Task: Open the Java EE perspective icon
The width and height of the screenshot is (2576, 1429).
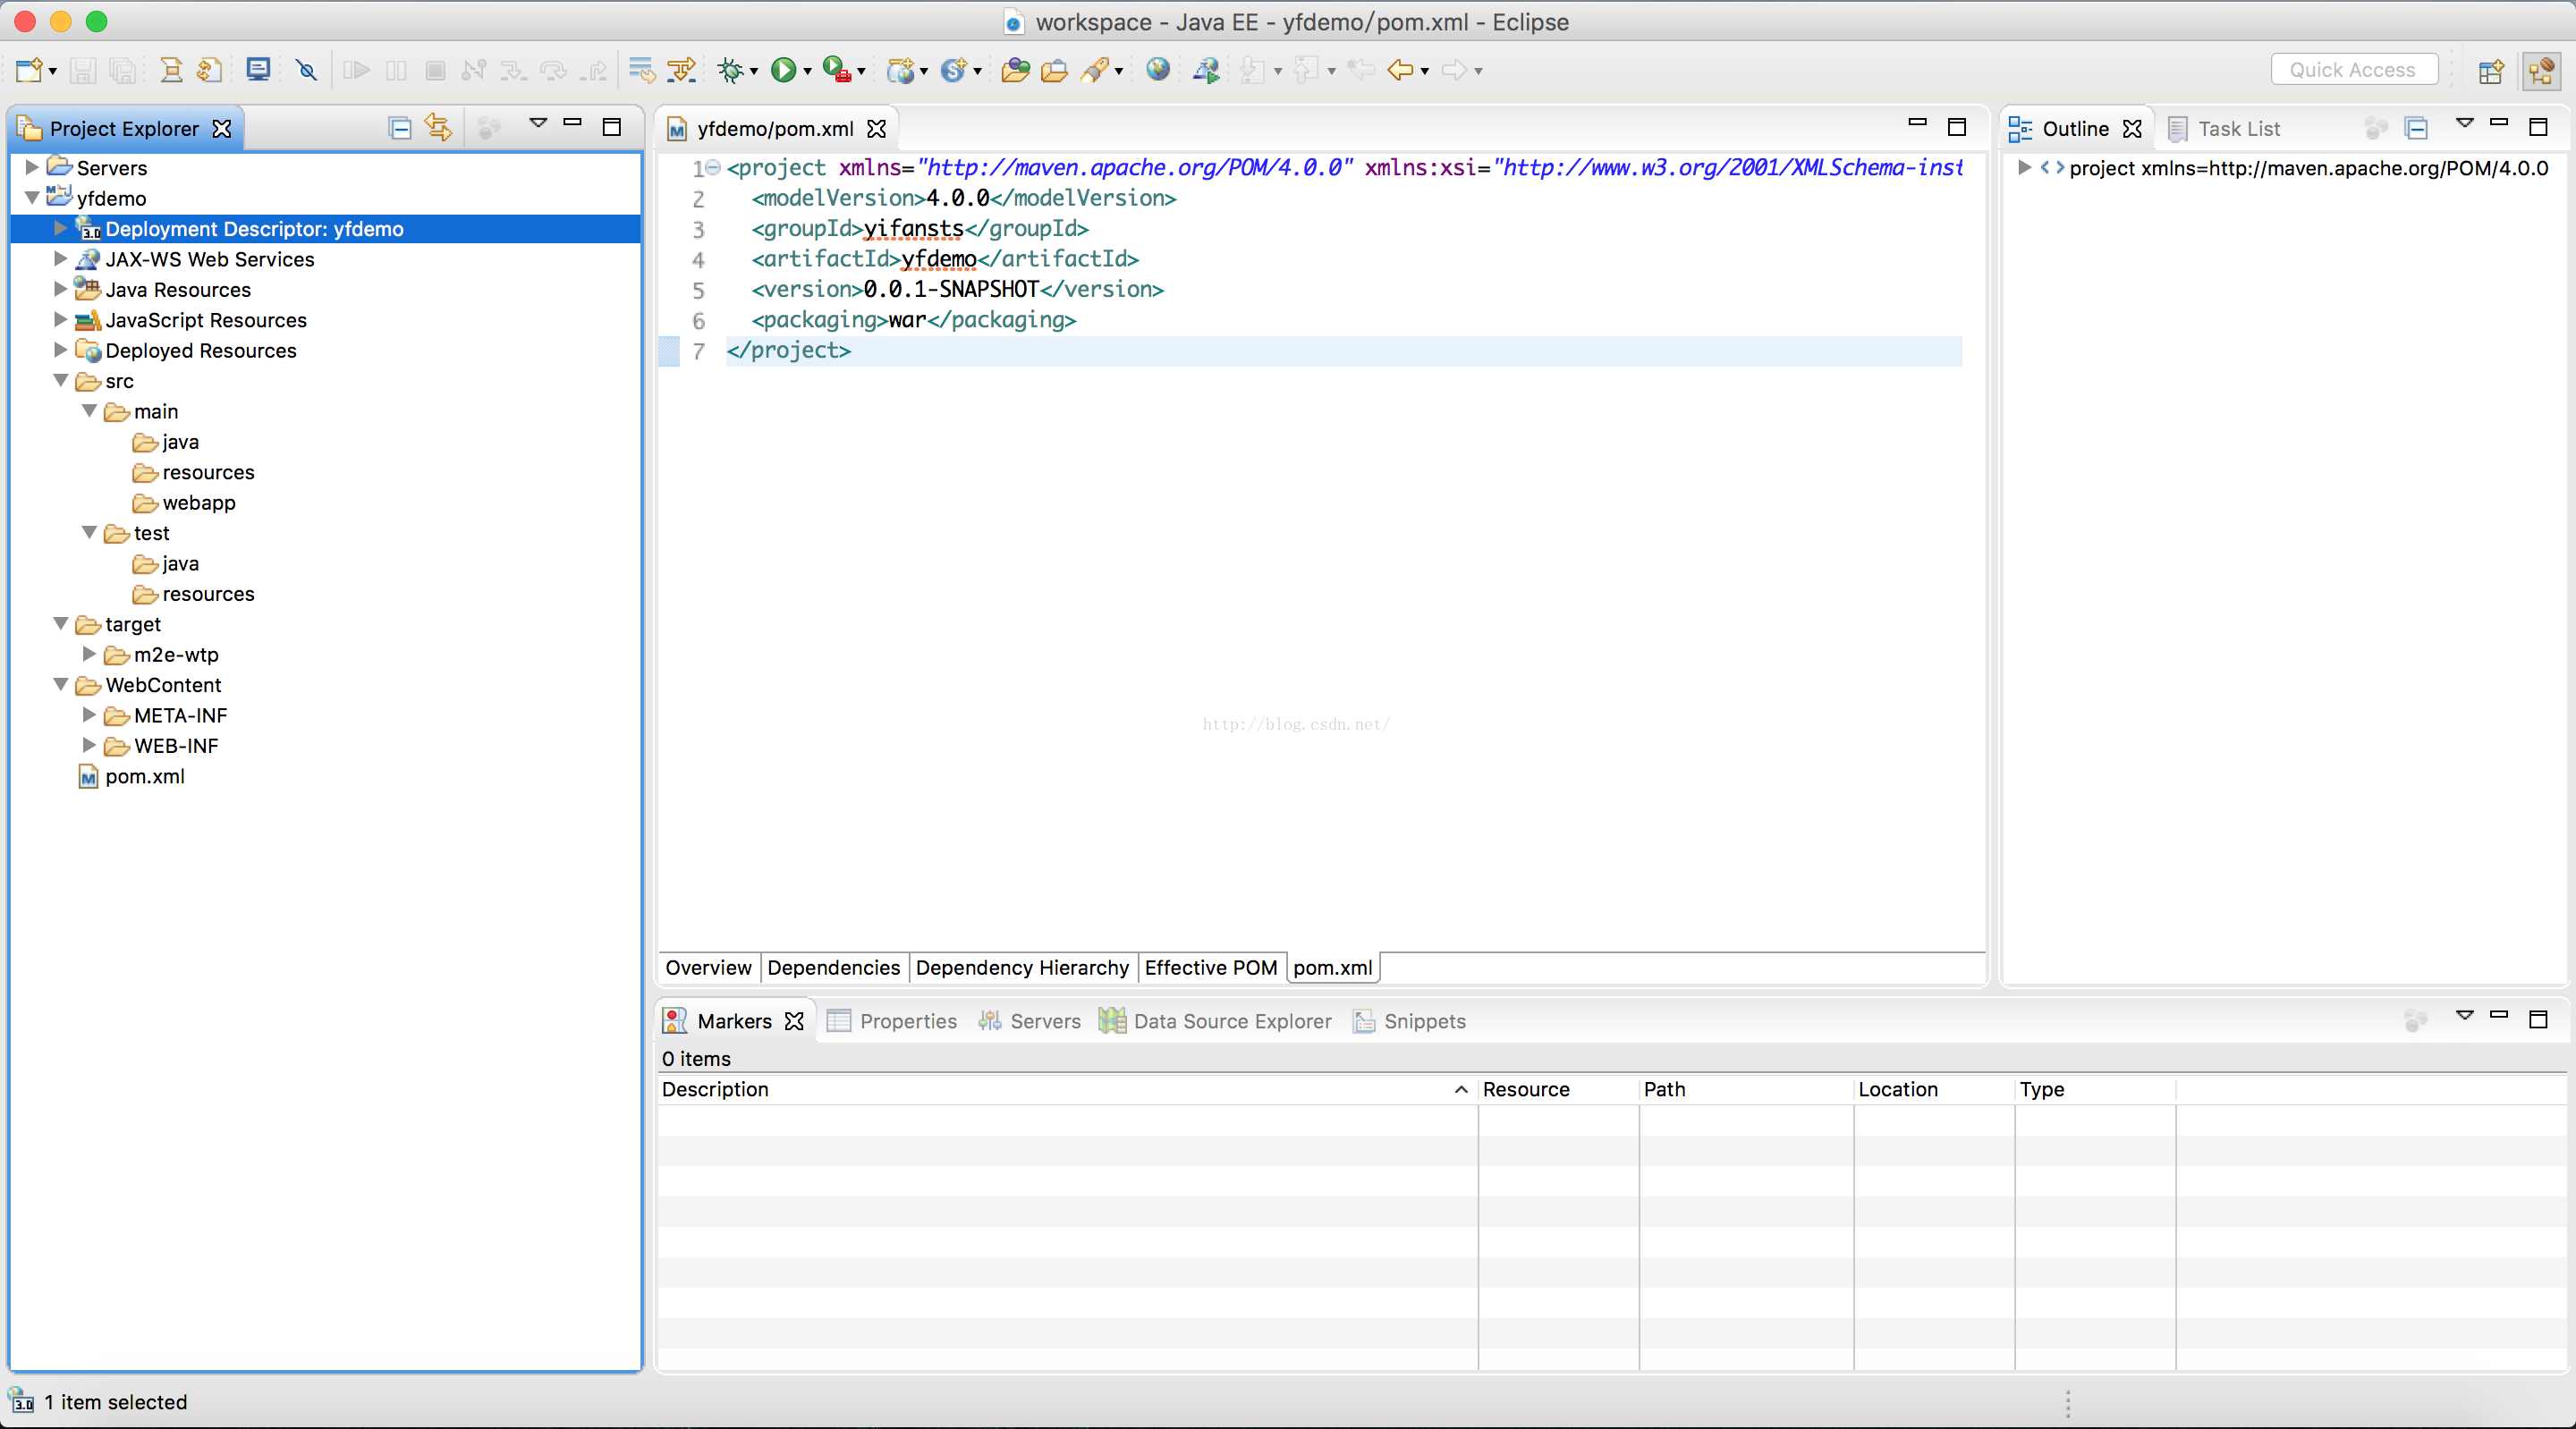Action: click(x=2541, y=71)
